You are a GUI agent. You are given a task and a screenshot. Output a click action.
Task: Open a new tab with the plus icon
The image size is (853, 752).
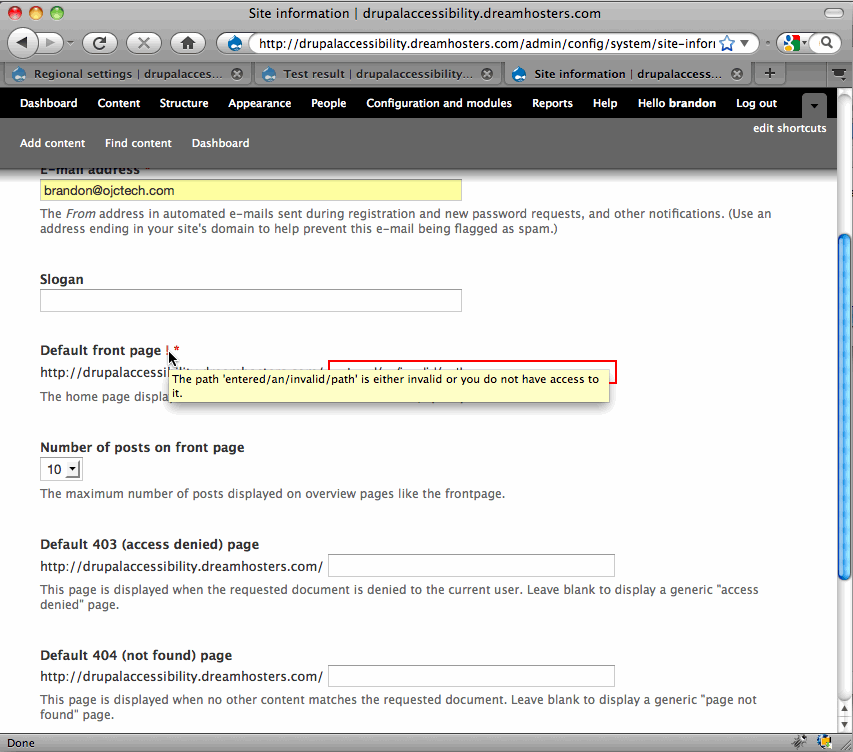point(769,72)
